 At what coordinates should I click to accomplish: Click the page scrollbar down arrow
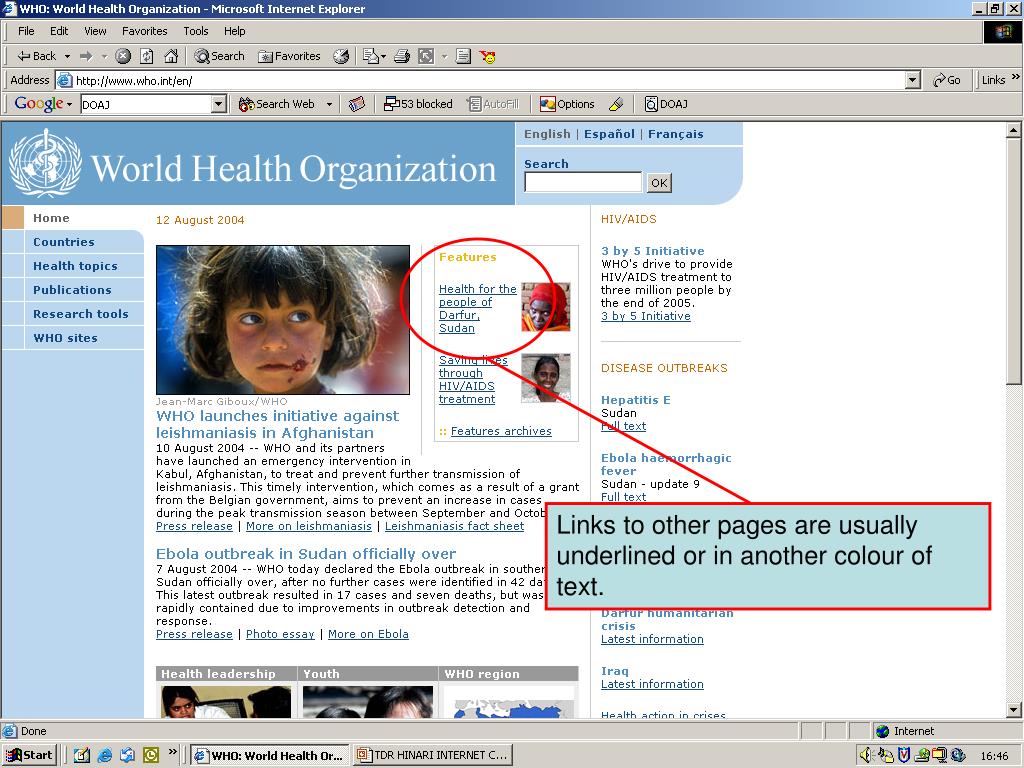[x=1013, y=710]
